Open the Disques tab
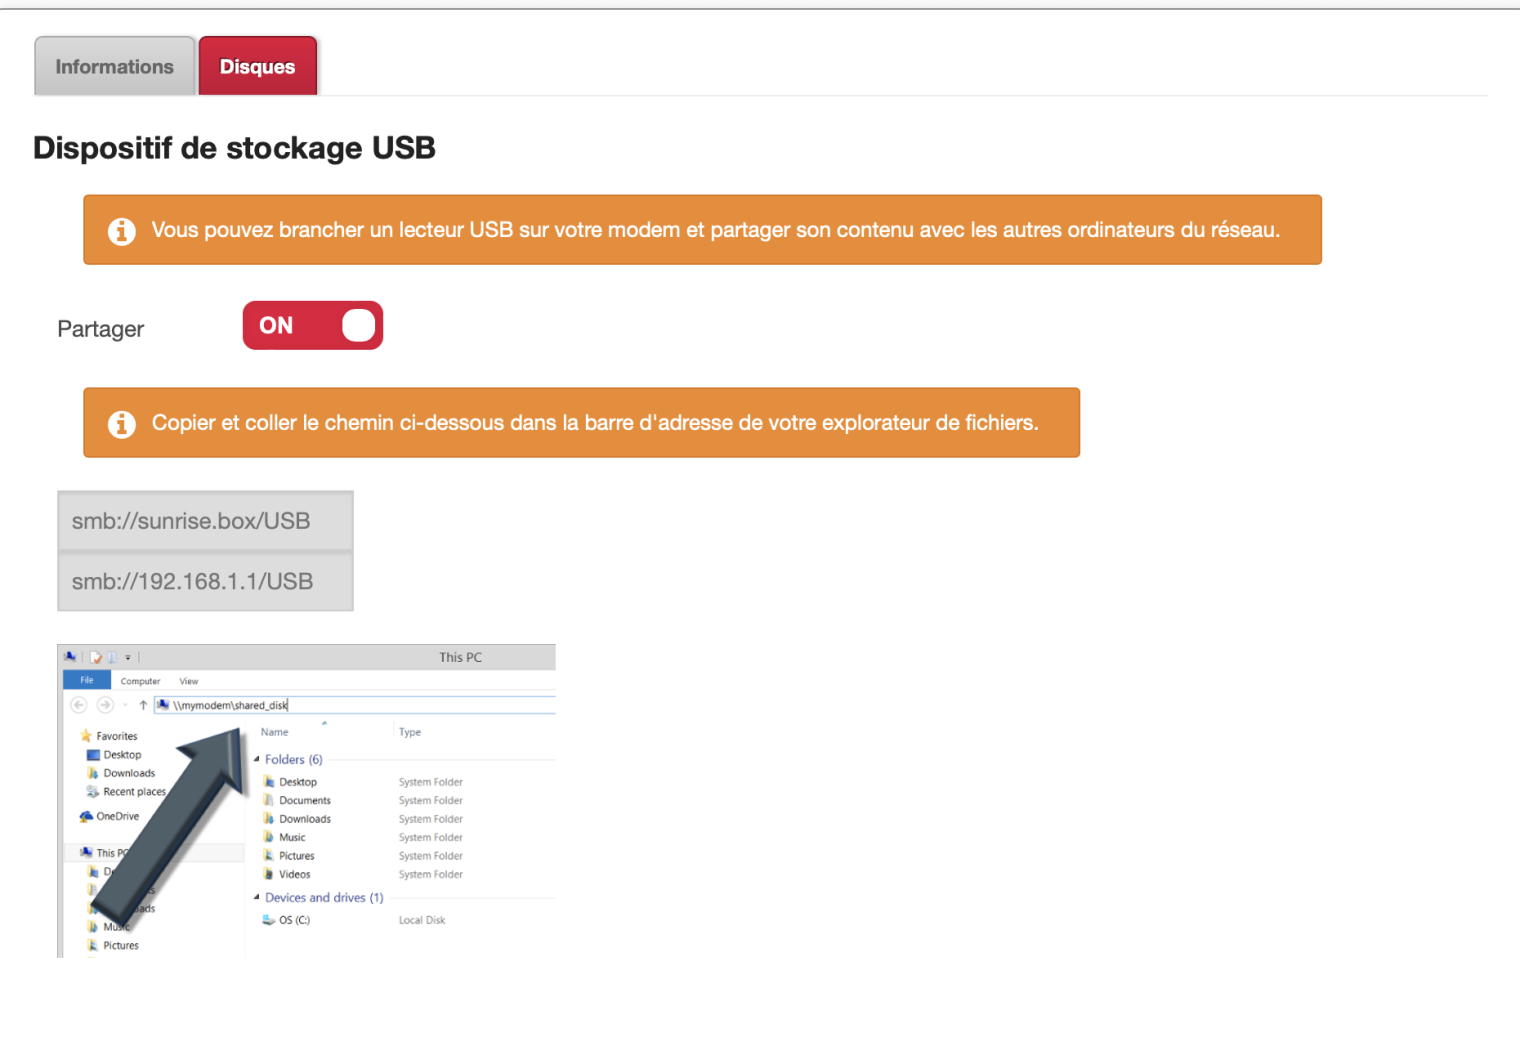 (x=257, y=67)
